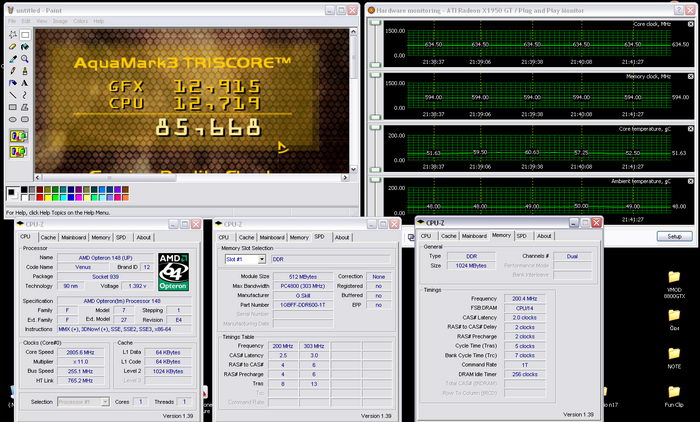Viewport: 700px width, 422px height.
Task: Select the Rectangle shape tool
Action: (x=12, y=107)
